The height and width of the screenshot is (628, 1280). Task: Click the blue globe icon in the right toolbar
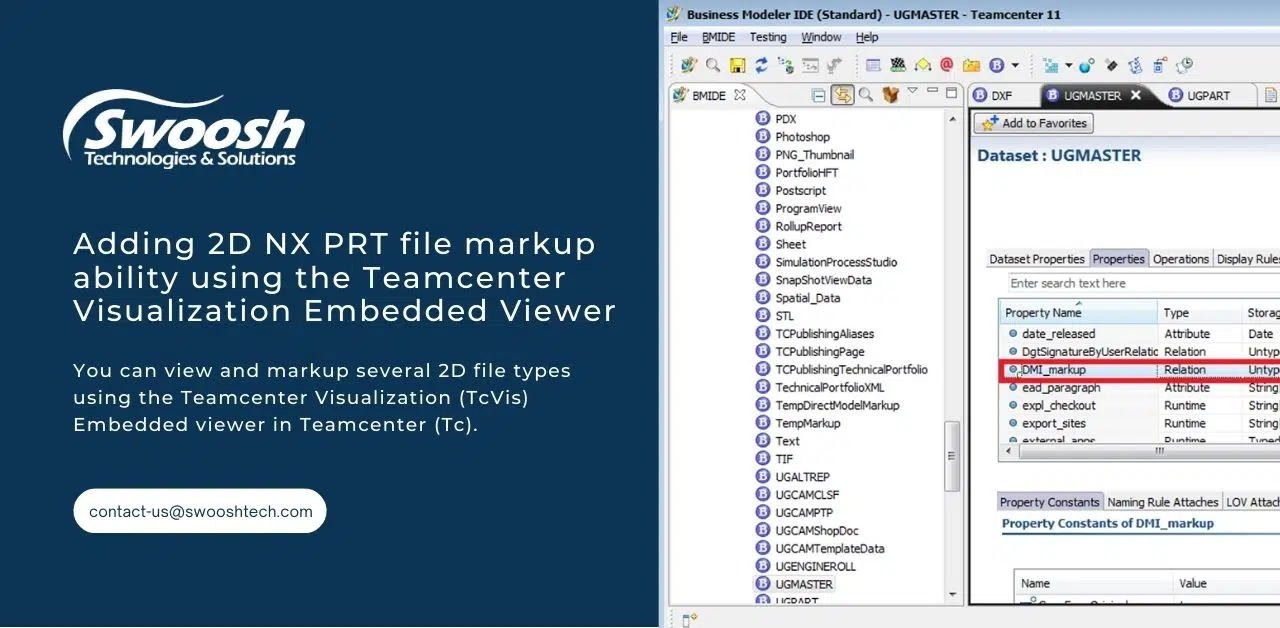tap(1084, 66)
